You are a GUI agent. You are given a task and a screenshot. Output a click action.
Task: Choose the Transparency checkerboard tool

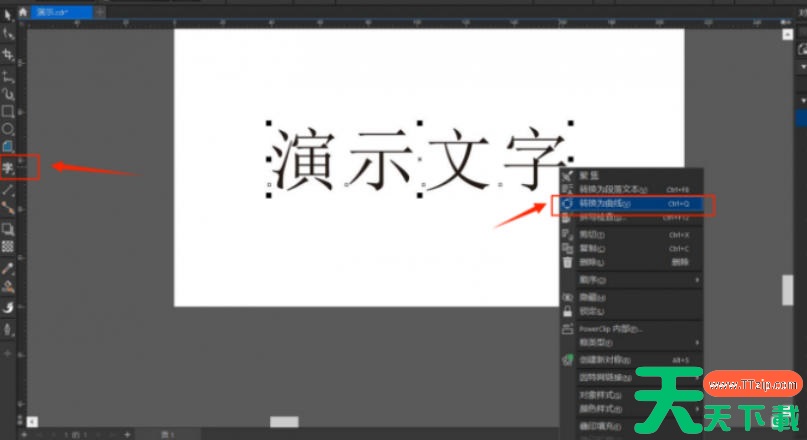8,246
